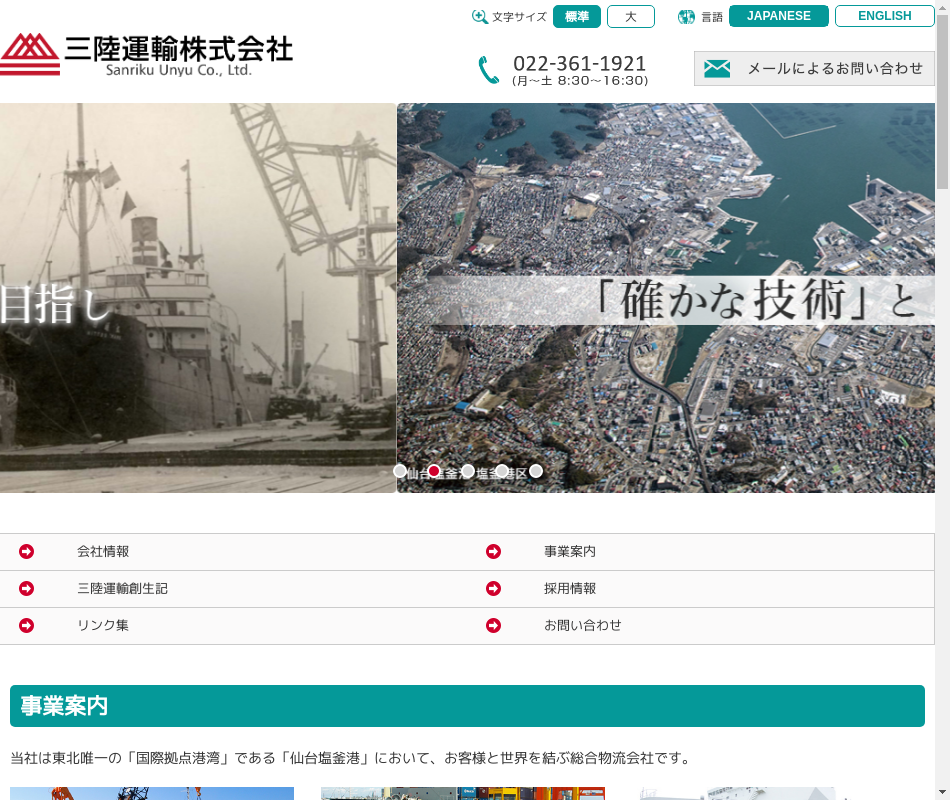
Task: Set text size to 標準
Action: coord(577,17)
